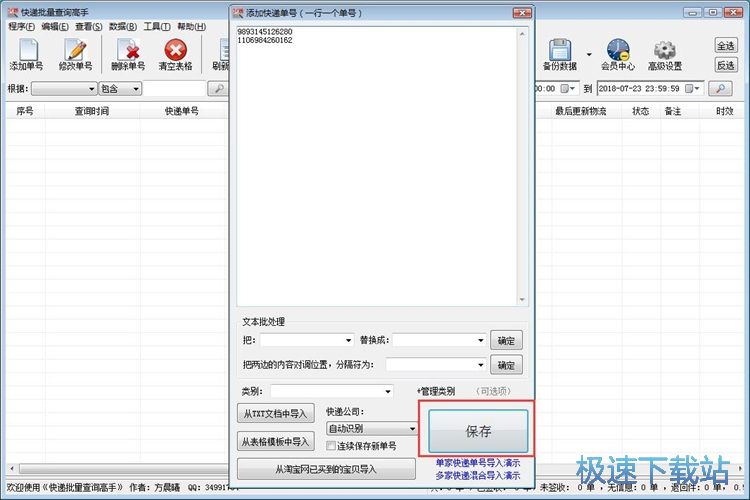Open the 多家快递混合导入演示 link

(x=477, y=476)
